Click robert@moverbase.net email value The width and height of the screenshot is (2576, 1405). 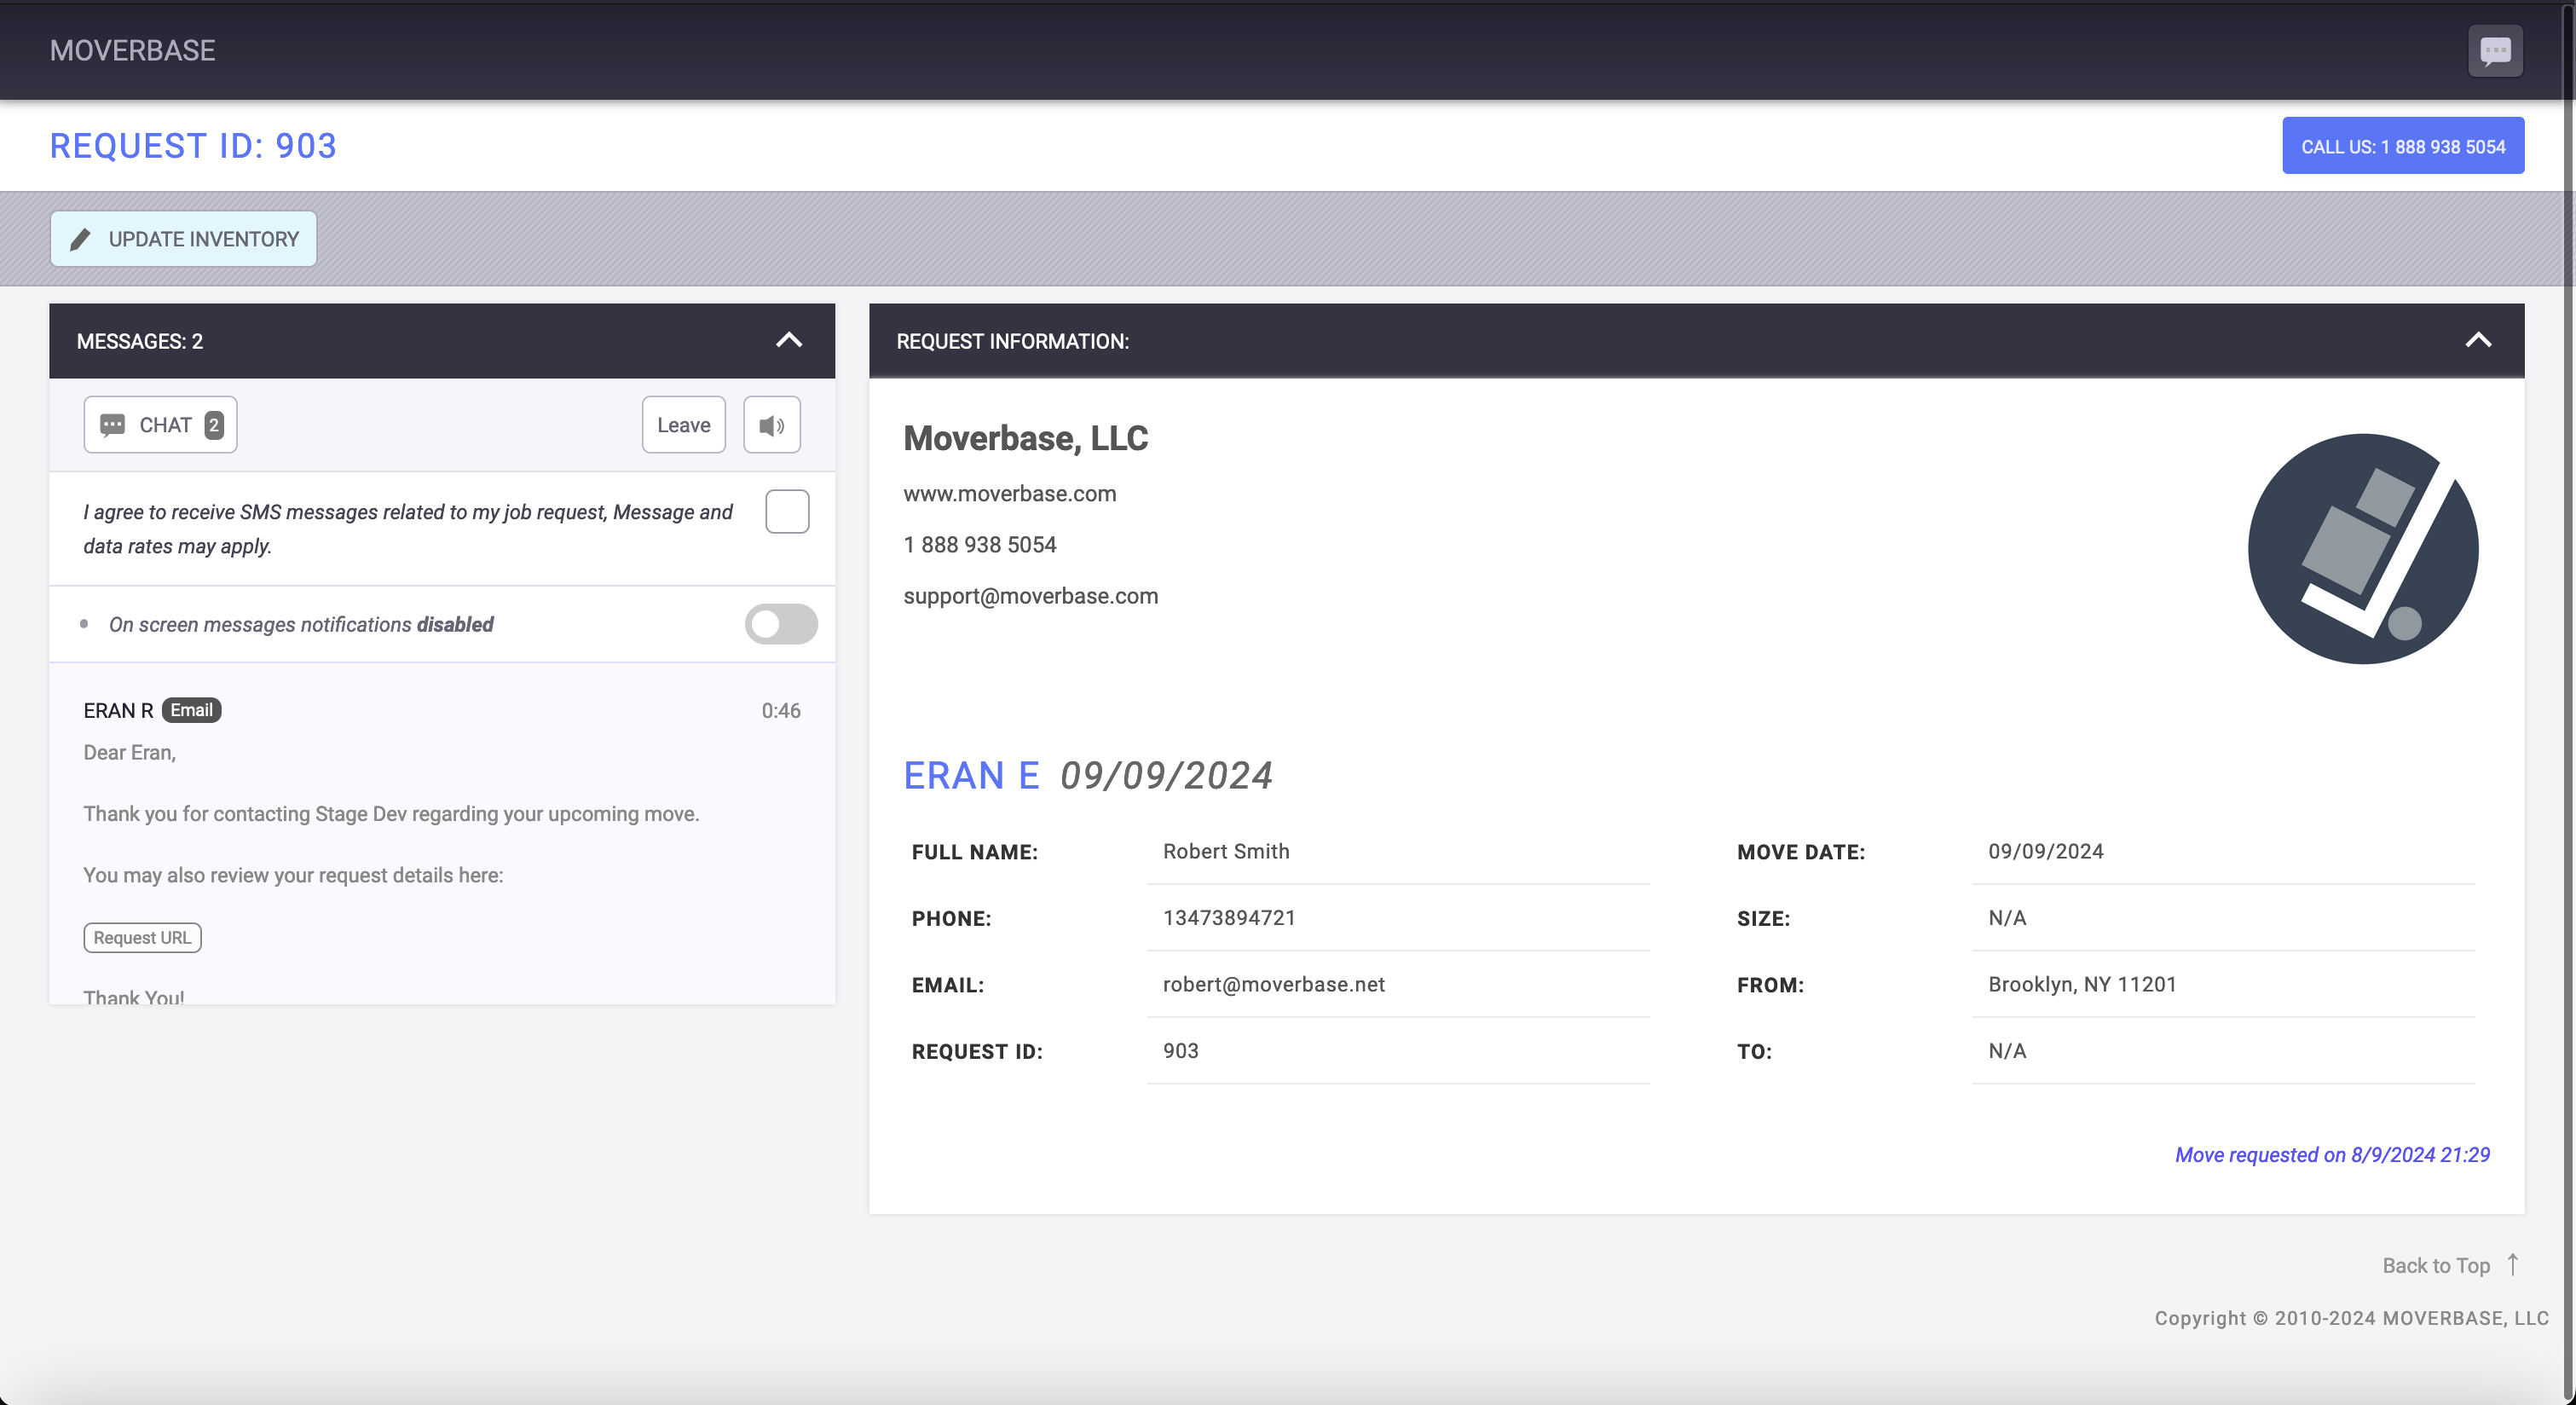(x=1274, y=984)
